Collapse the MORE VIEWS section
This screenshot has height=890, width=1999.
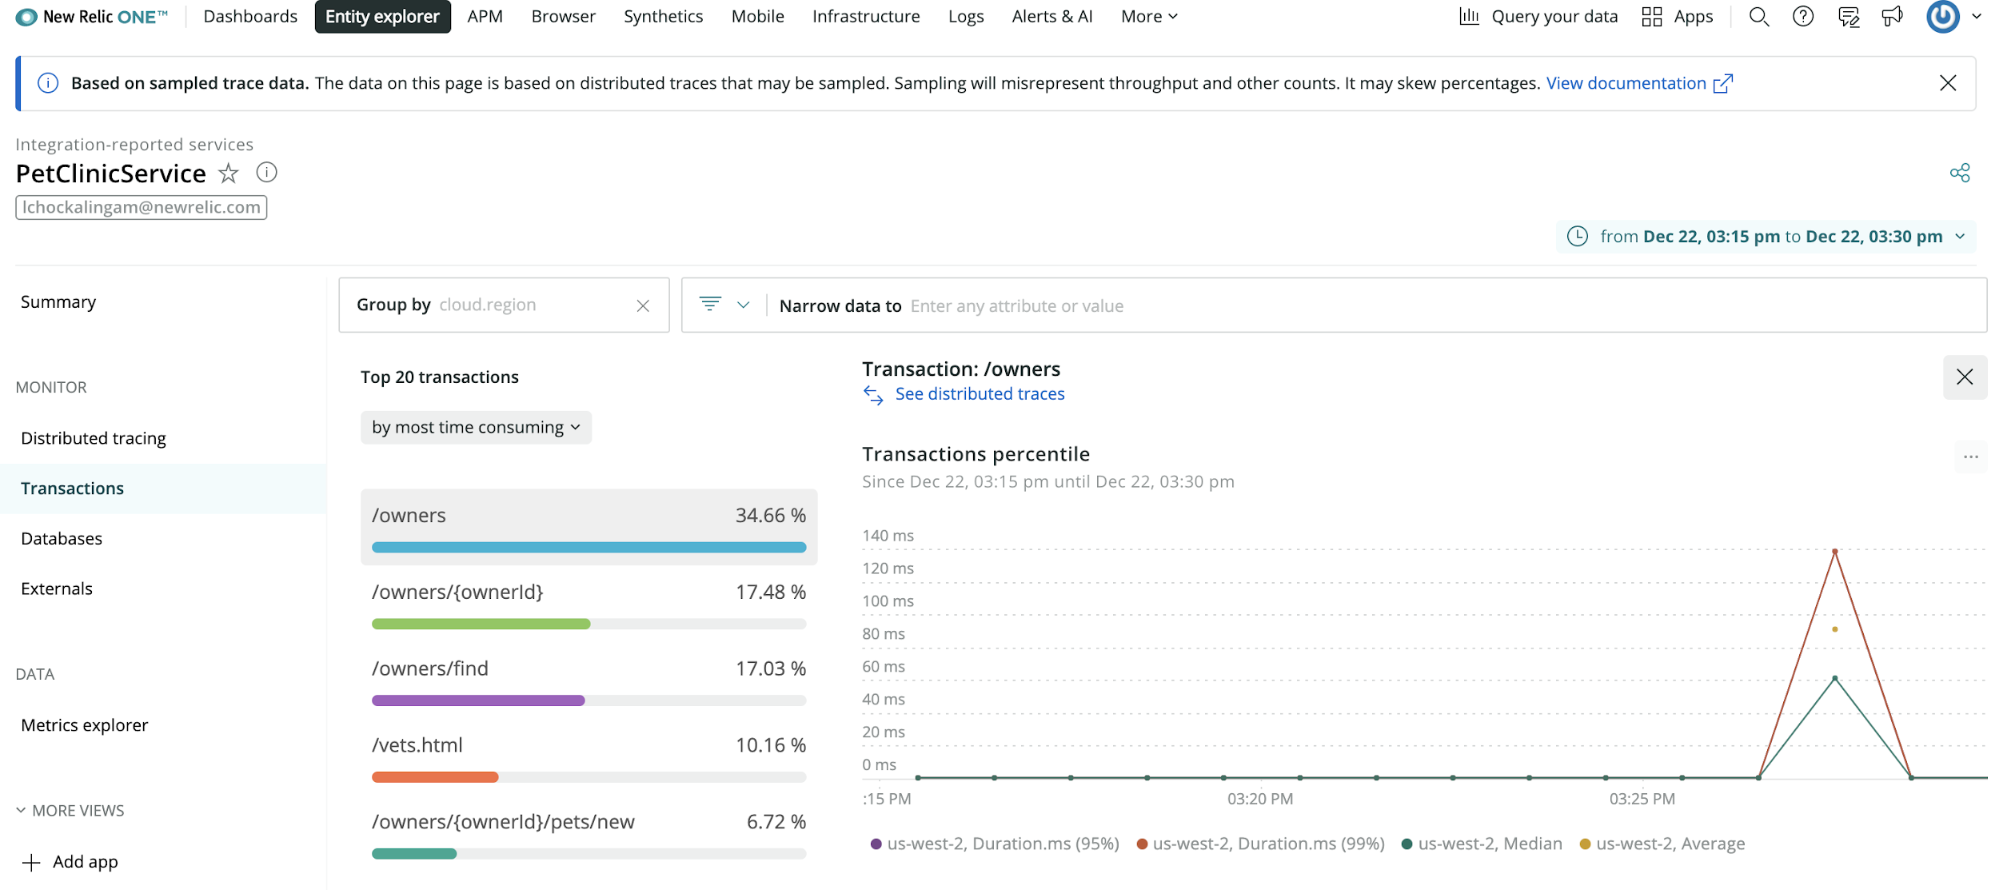(70, 810)
